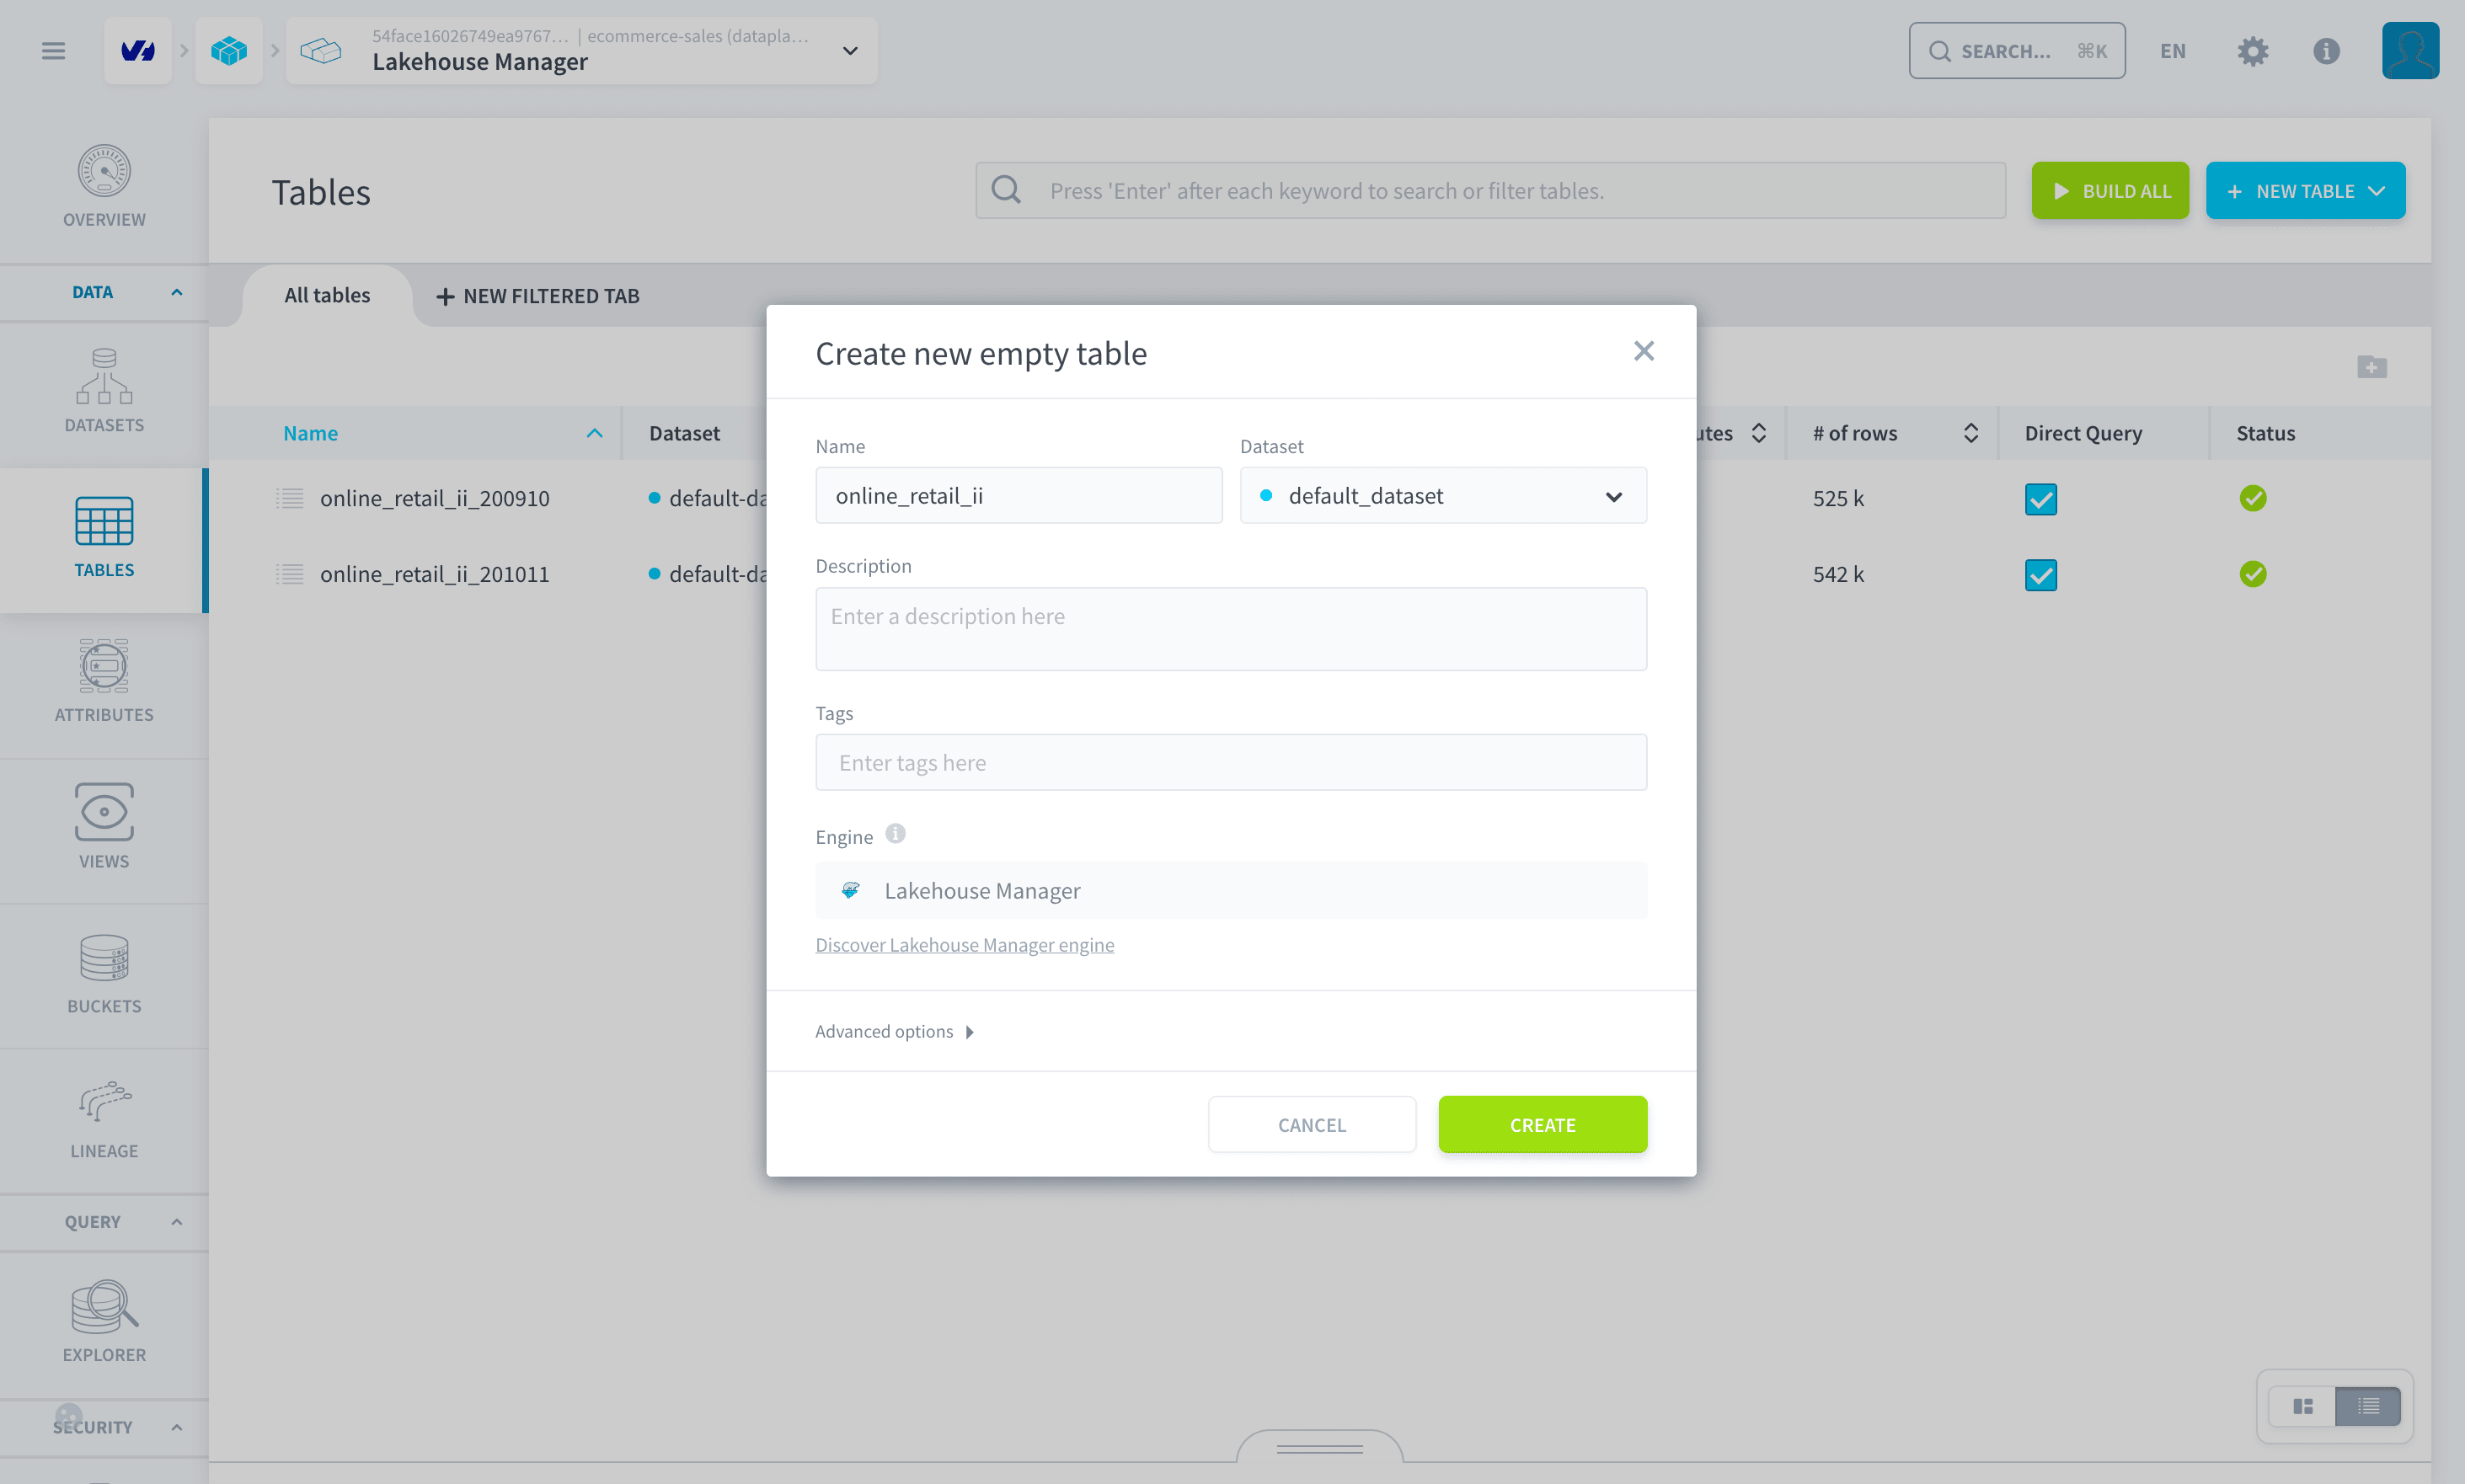Expand Advanced options

click(x=894, y=1031)
